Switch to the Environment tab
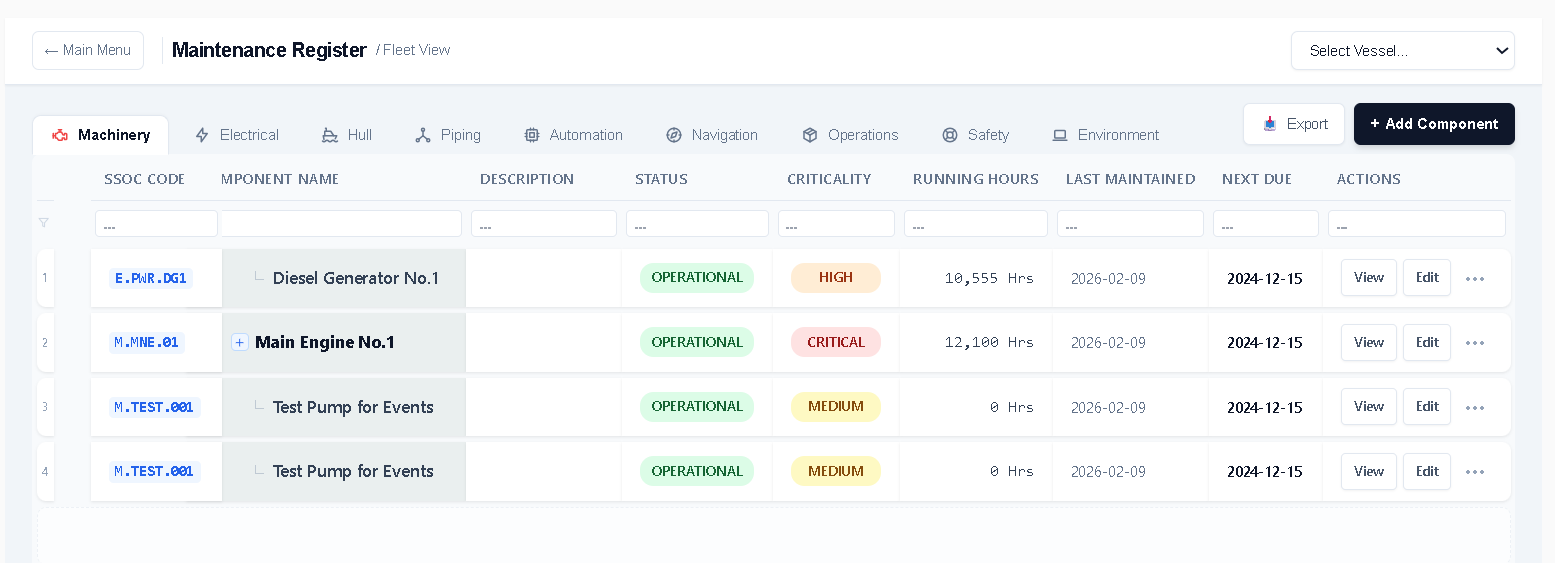1555x563 pixels. click(x=1105, y=135)
